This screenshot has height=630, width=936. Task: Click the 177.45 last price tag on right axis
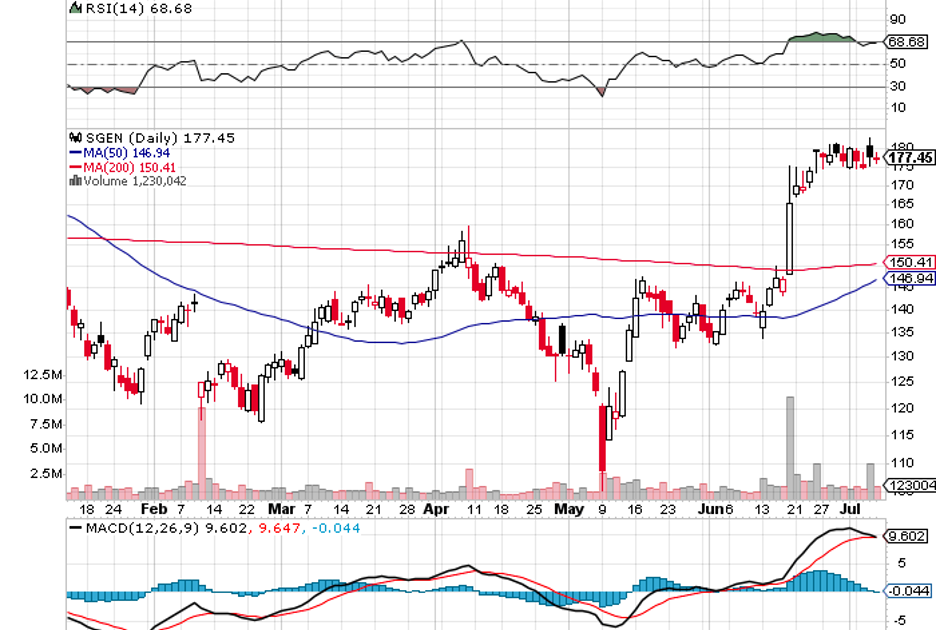tap(910, 158)
